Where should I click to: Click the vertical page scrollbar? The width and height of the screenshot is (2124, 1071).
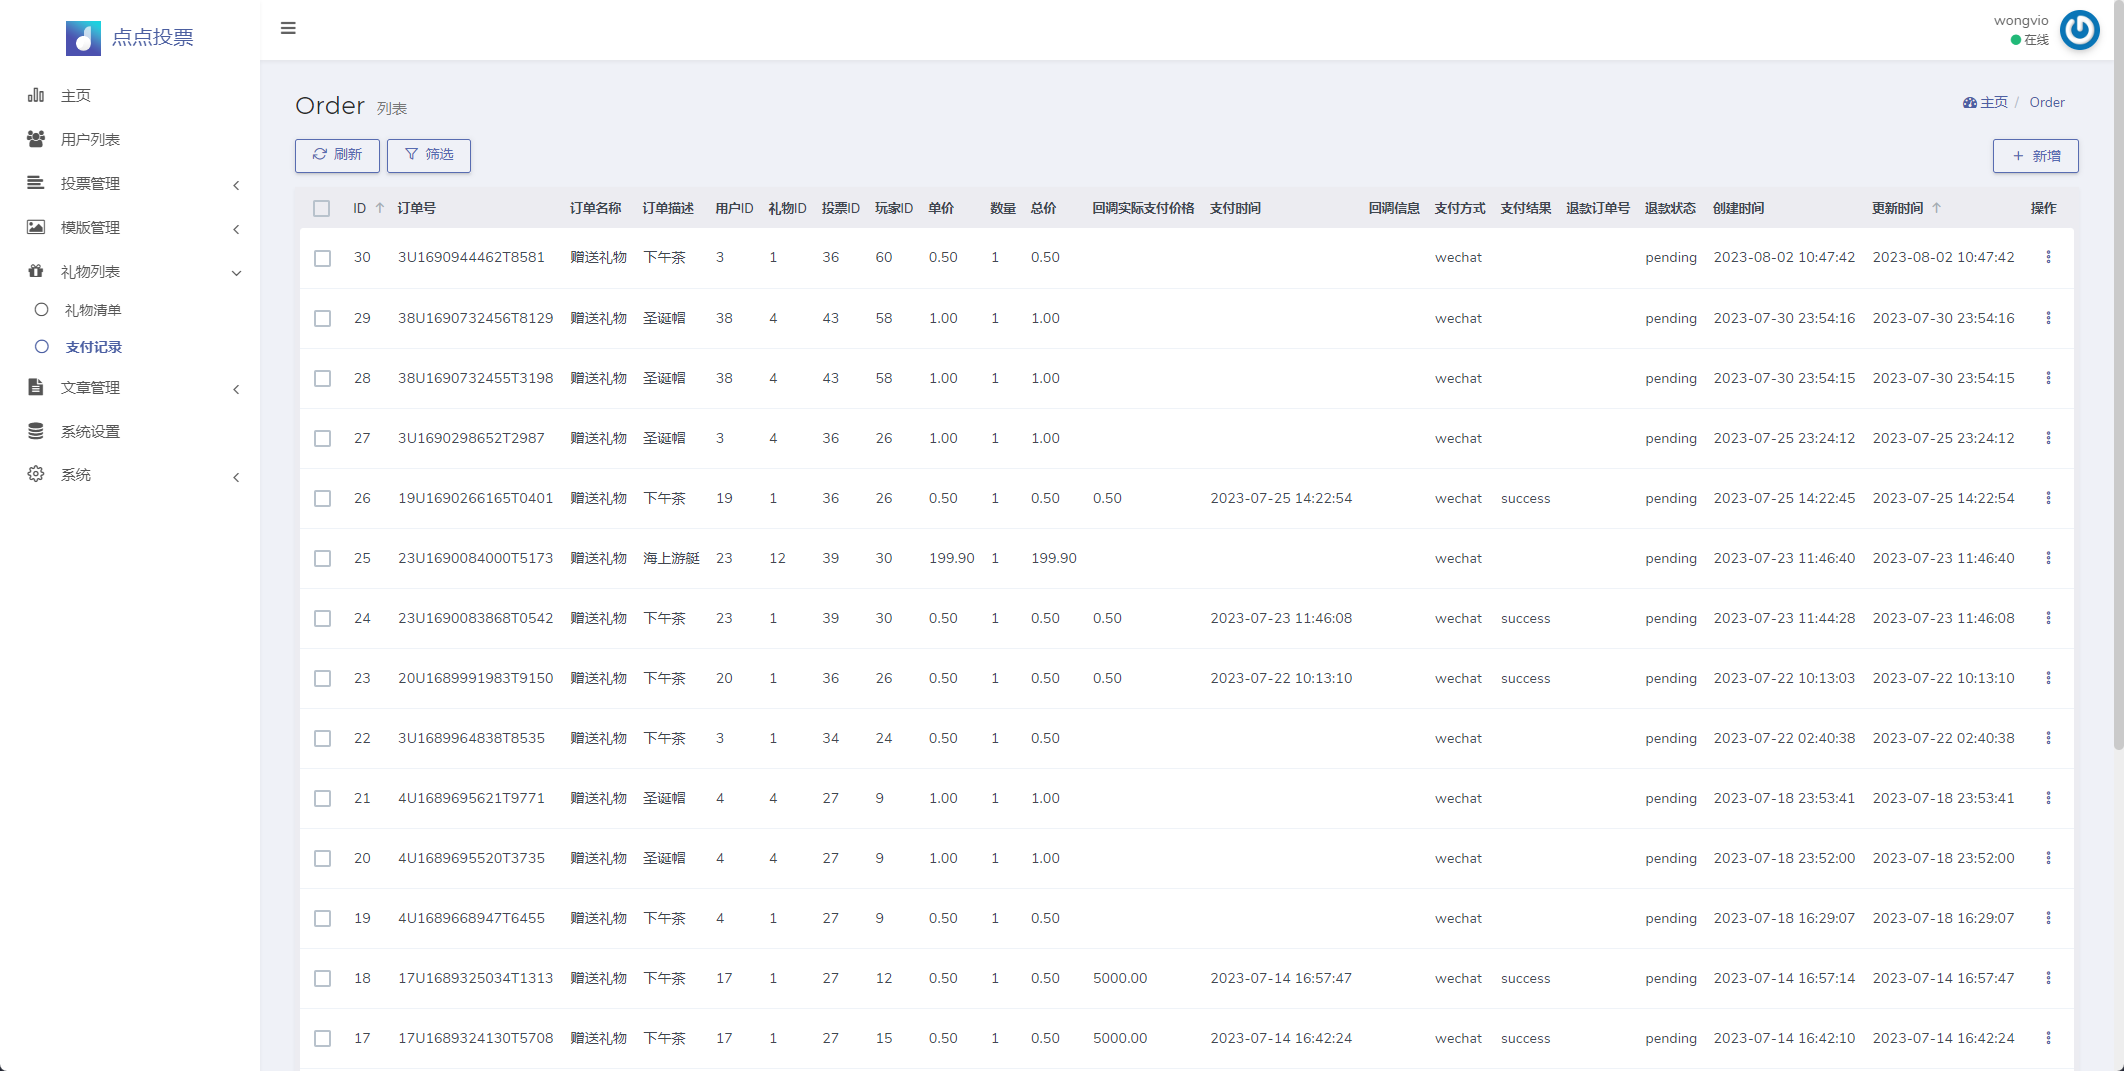point(2117,400)
